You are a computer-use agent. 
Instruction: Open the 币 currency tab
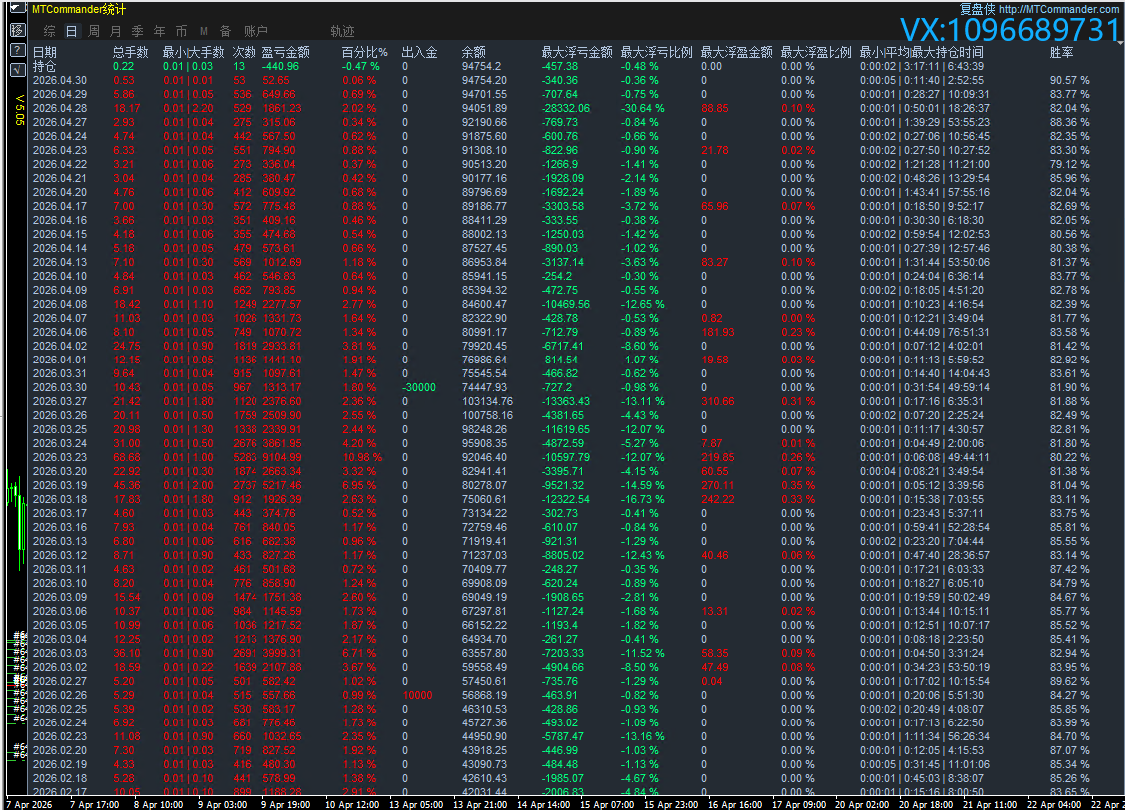181,32
